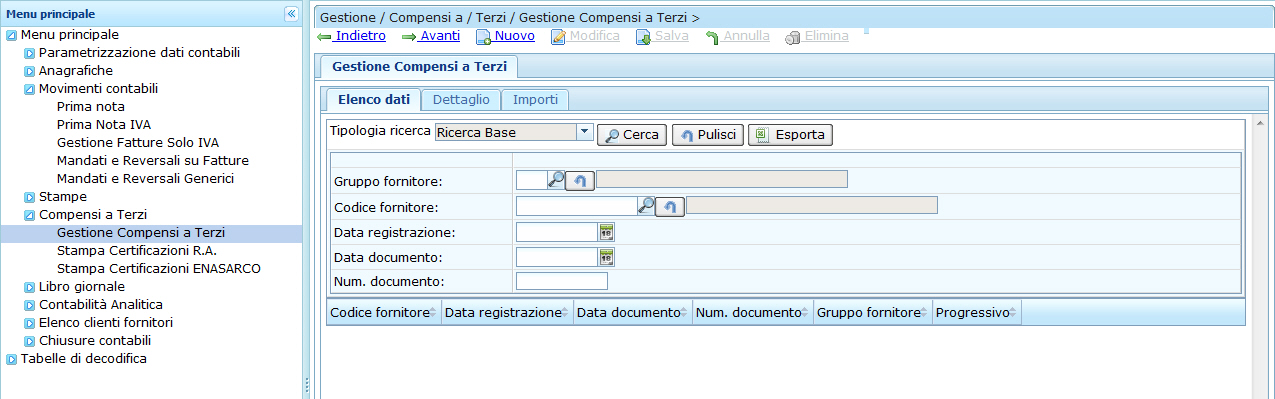Click the Modifica toolbar link
Viewport: 1275px width, 399px height.
(x=585, y=36)
